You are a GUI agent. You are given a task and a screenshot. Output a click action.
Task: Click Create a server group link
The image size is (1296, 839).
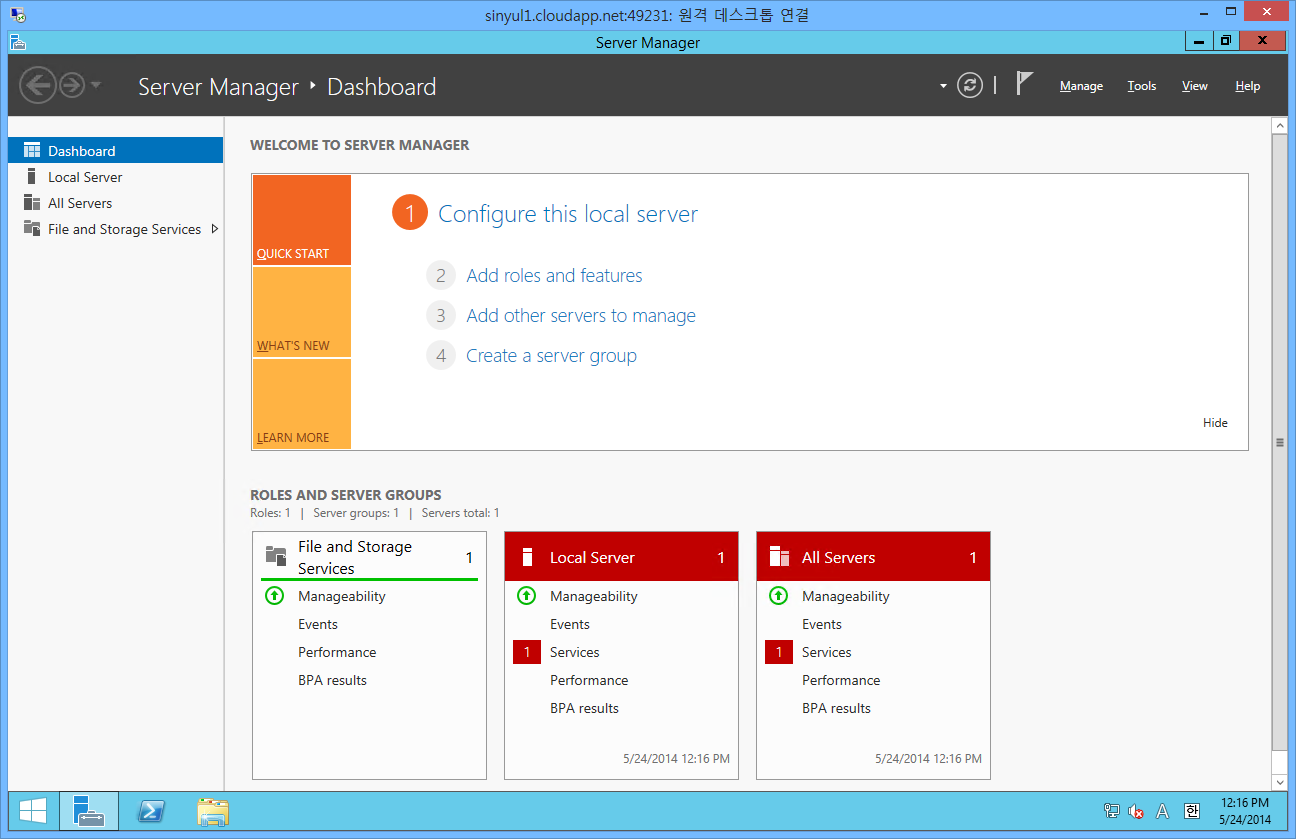pyautogui.click(x=551, y=355)
